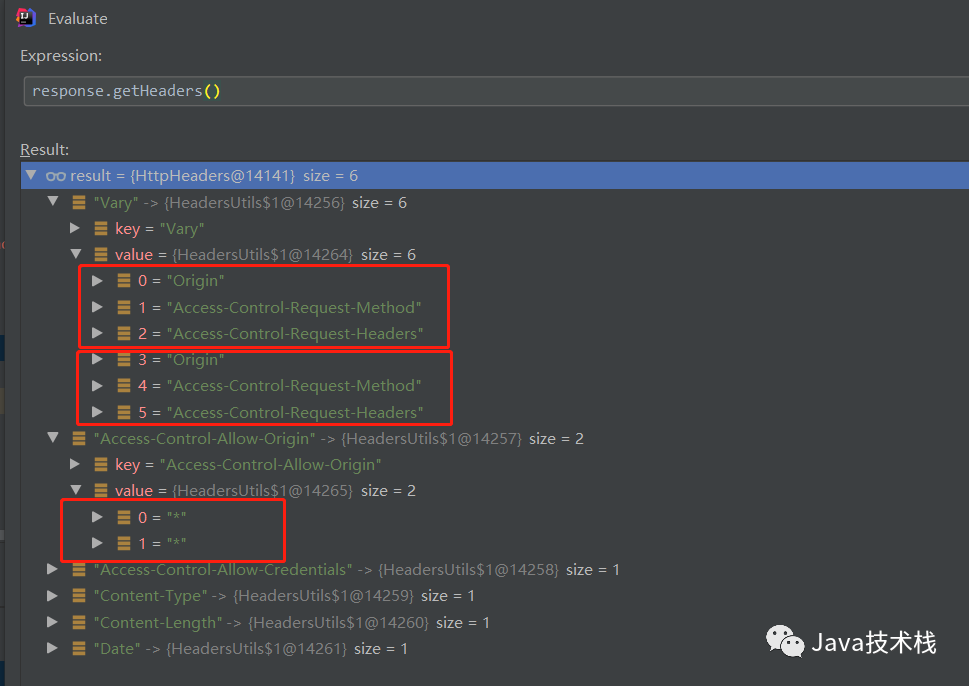Click the icon beside key = "Access-Control-Allow-Origin"
Screen dimensions: 969x686
(x=100, y=465)
